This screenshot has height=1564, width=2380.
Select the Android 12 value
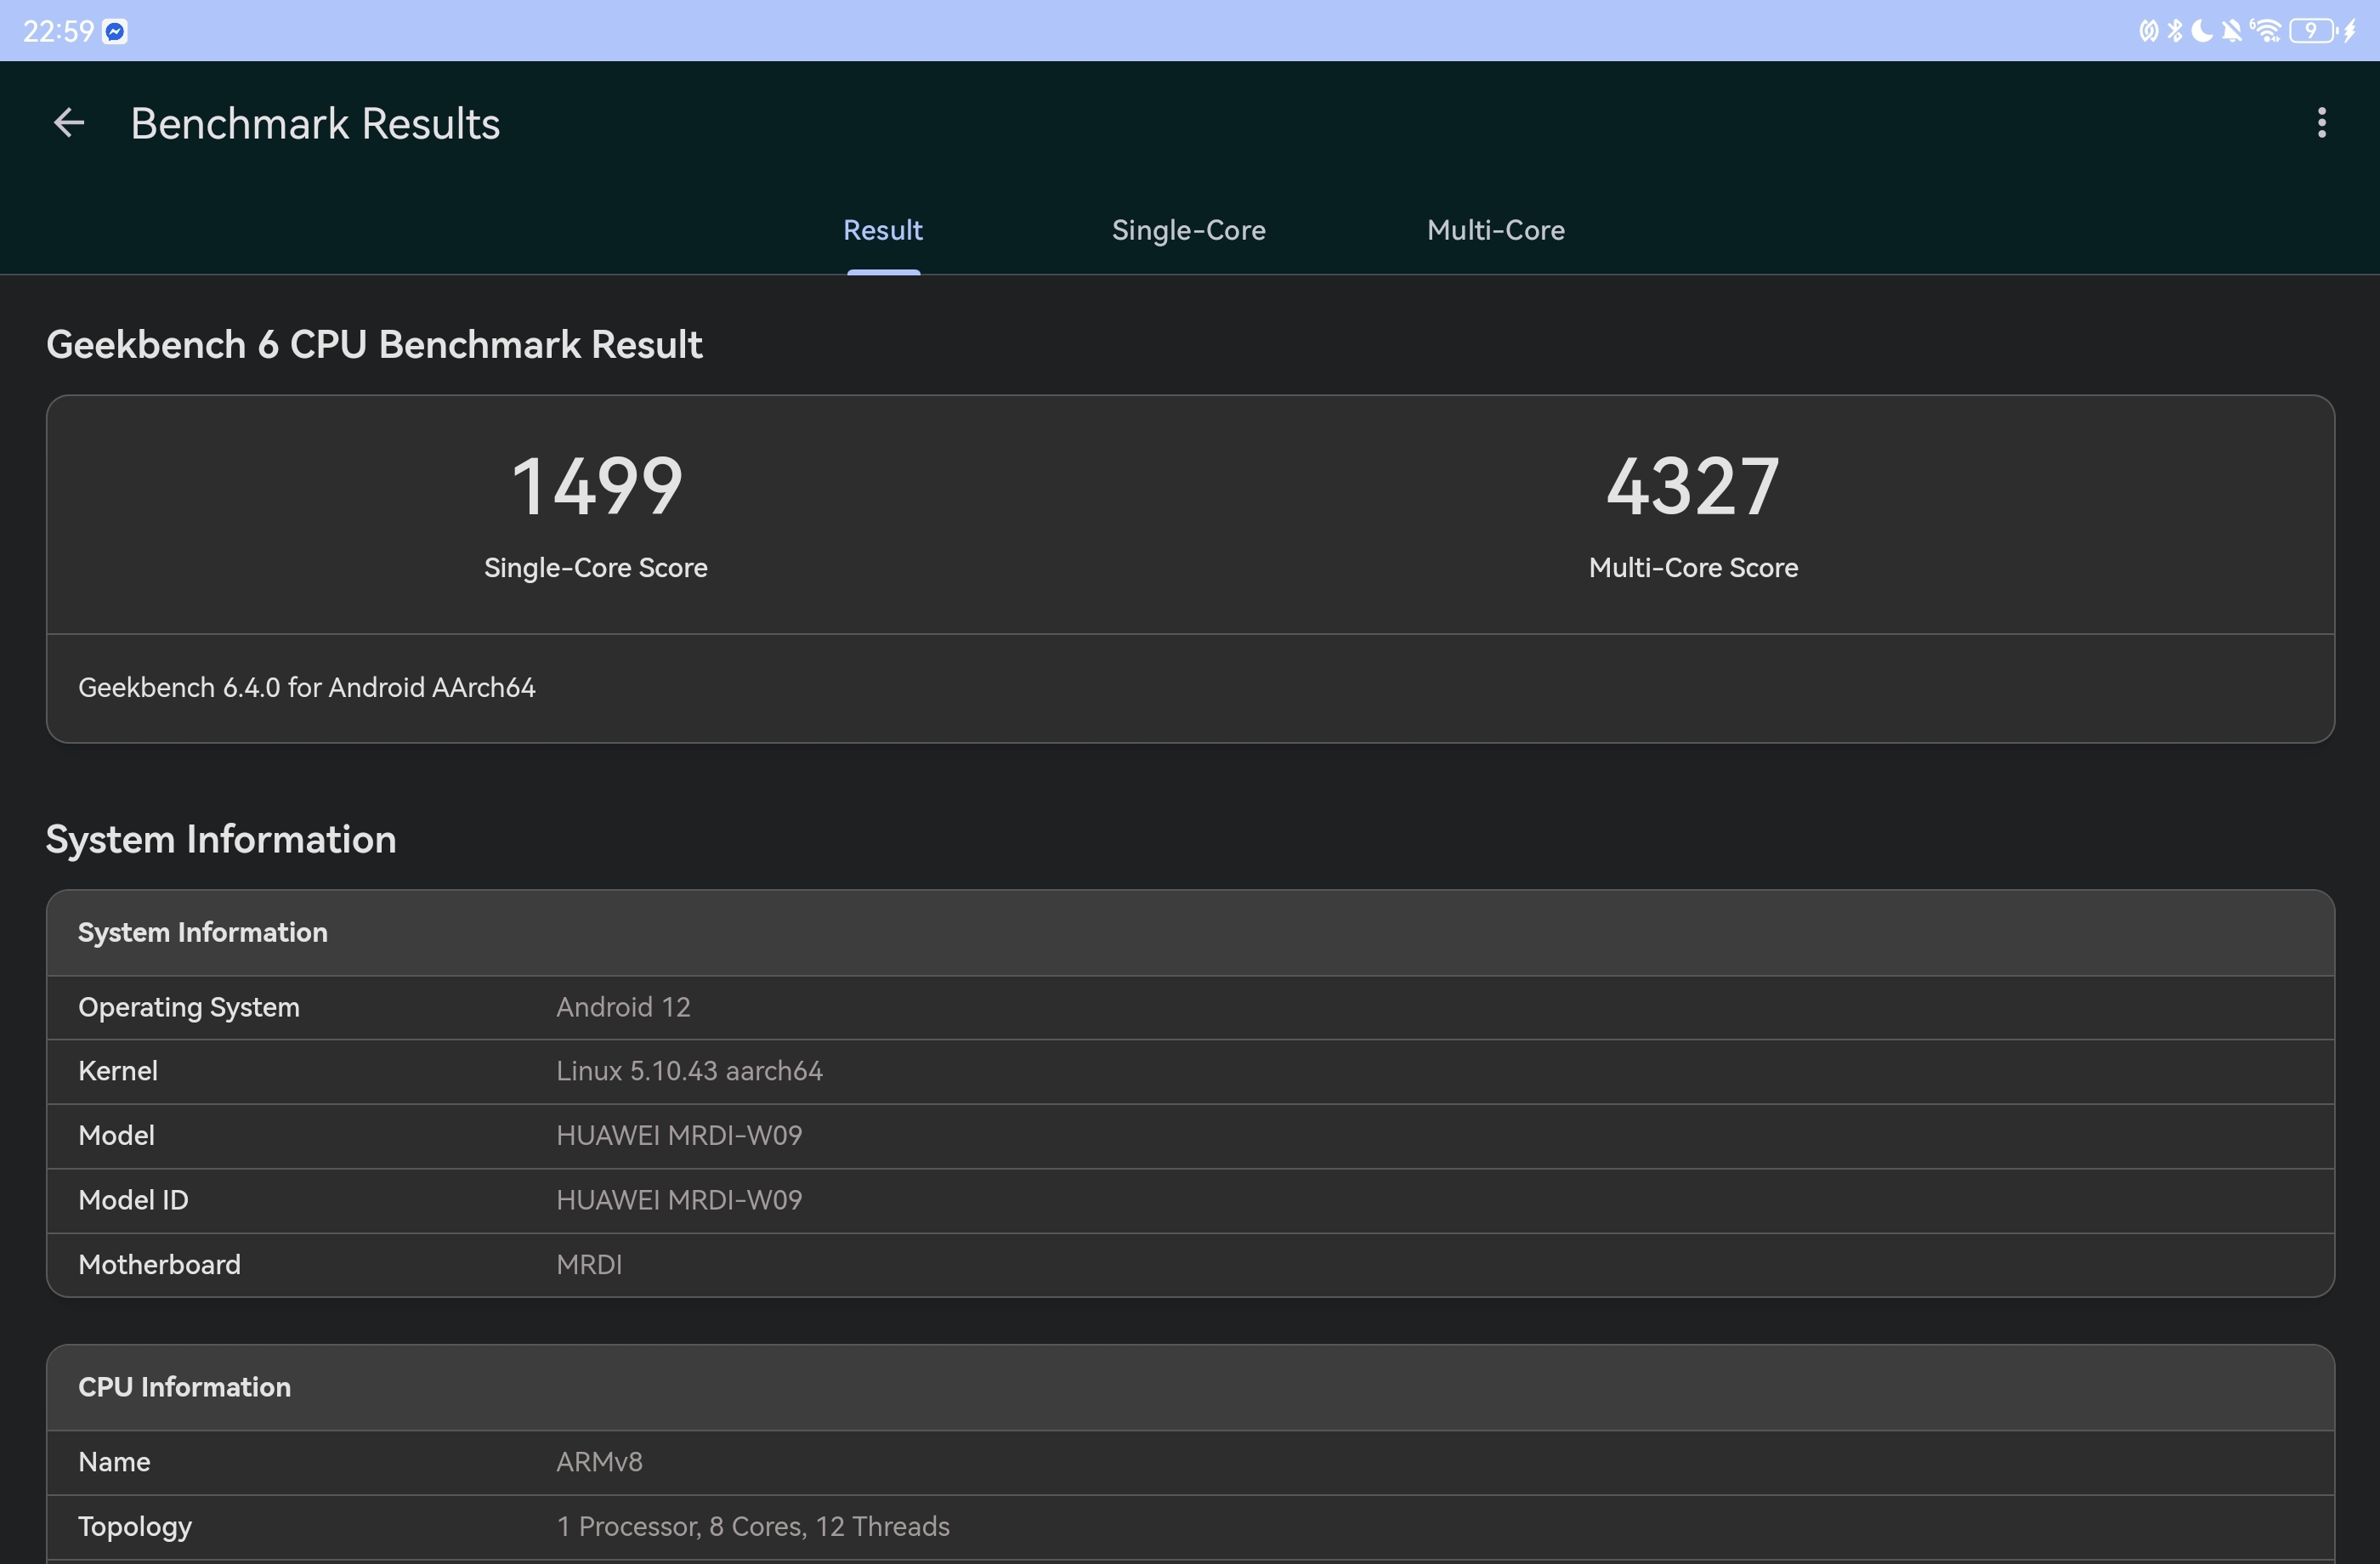pos(623,1008)
